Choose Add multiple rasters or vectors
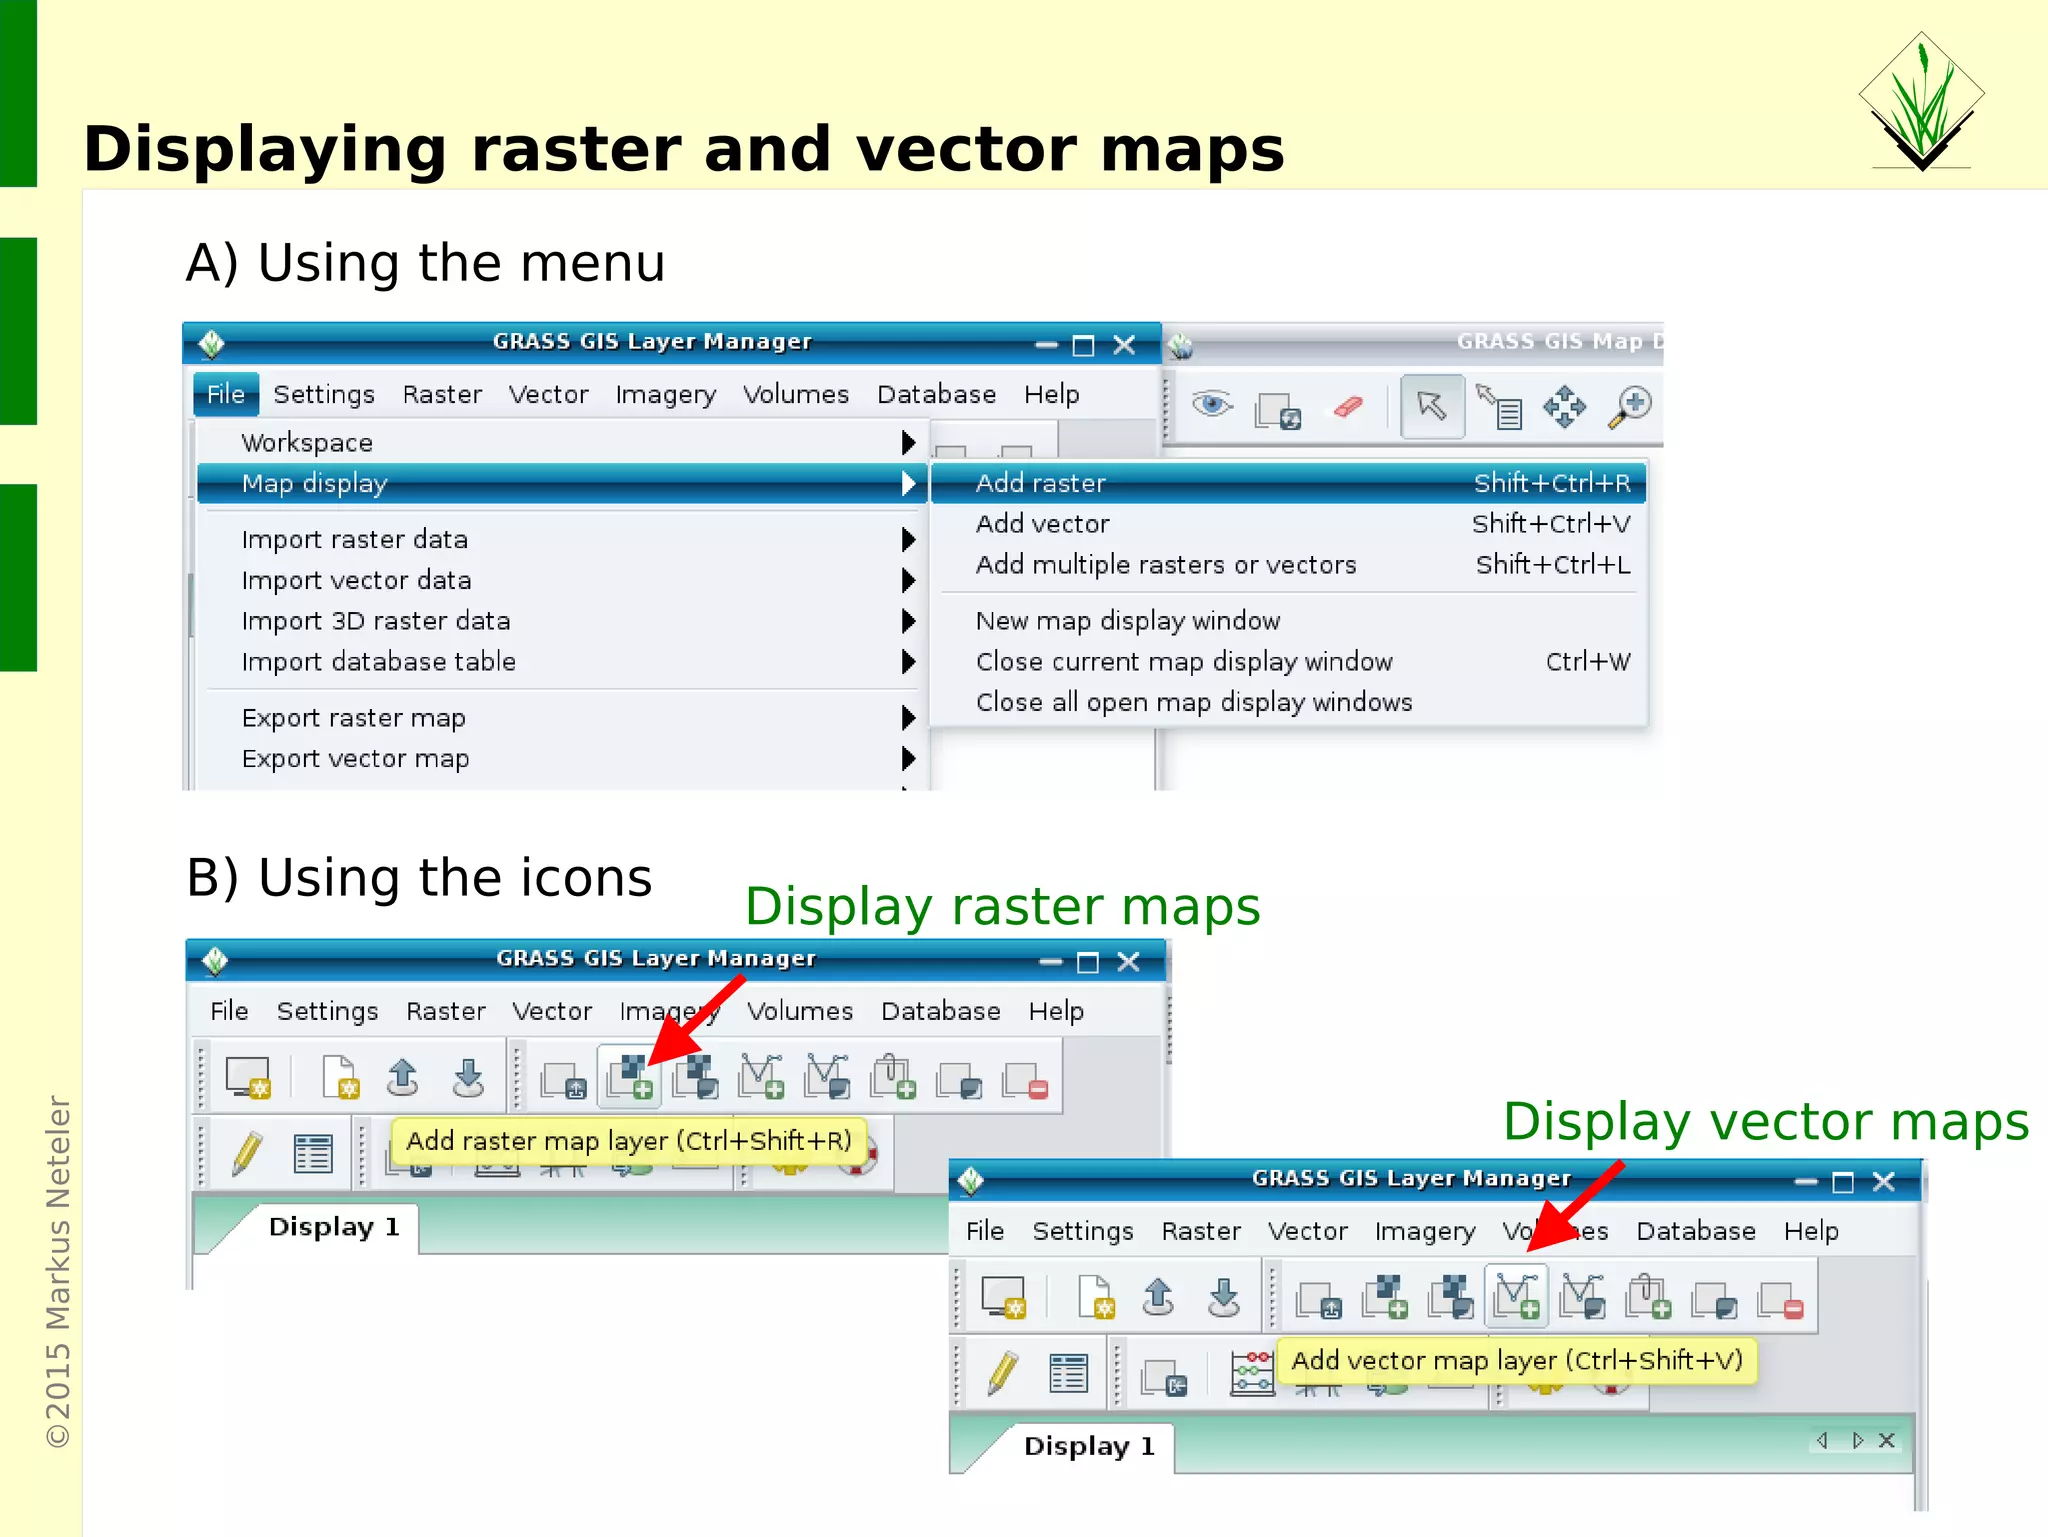 pos(1288,564)
